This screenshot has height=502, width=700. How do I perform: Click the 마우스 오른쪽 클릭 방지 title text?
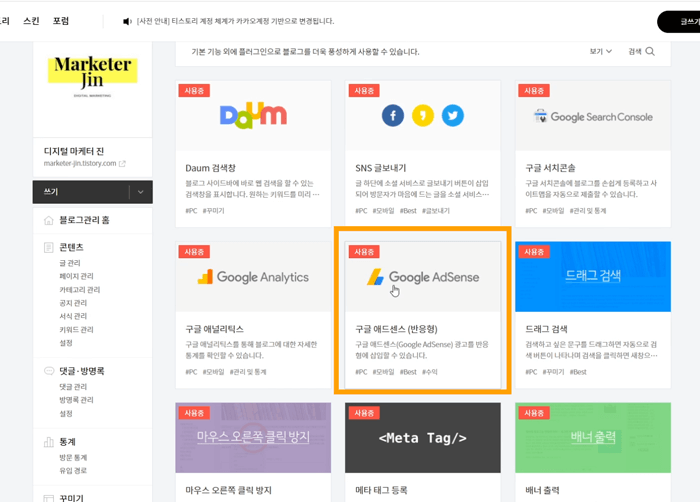pos(229,490)
